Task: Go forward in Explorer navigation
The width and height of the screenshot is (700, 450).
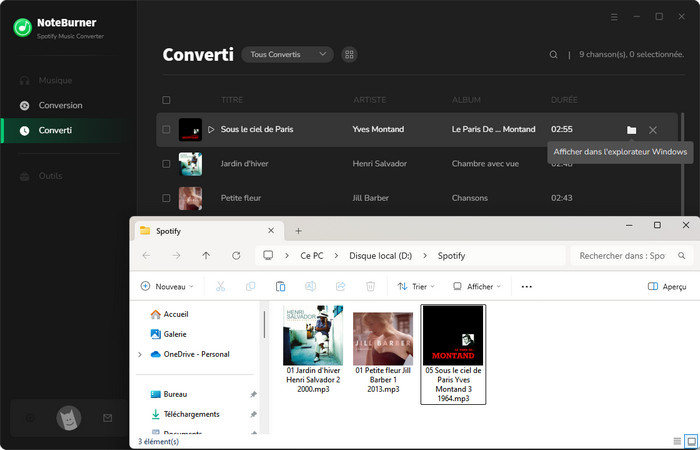Action: click(x=176, y=256)
